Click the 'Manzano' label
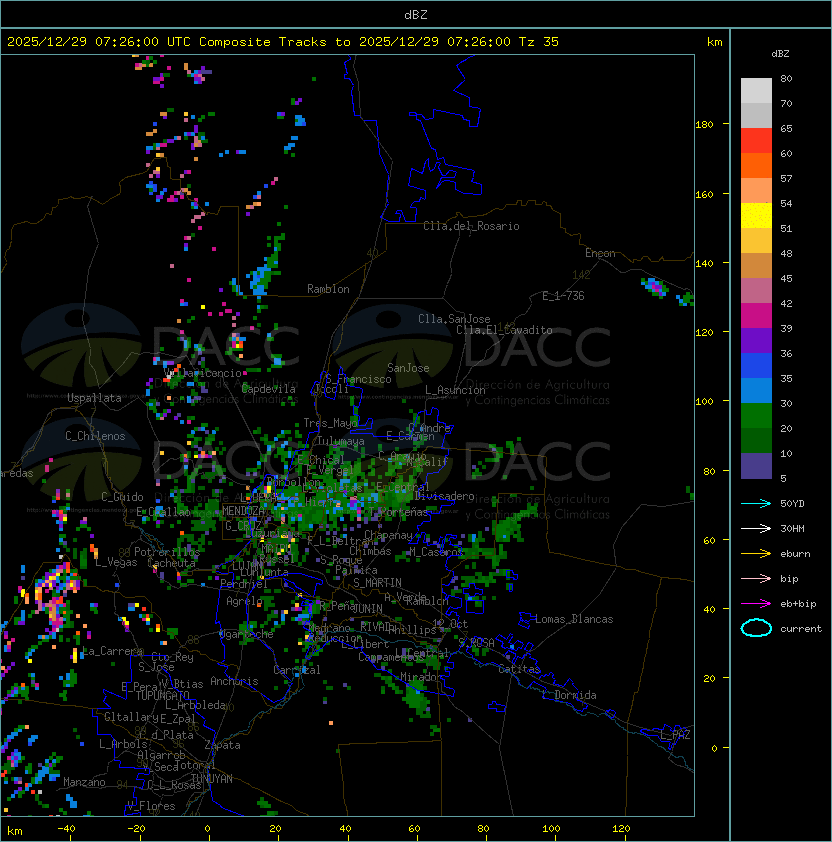 tap(84, 782)
